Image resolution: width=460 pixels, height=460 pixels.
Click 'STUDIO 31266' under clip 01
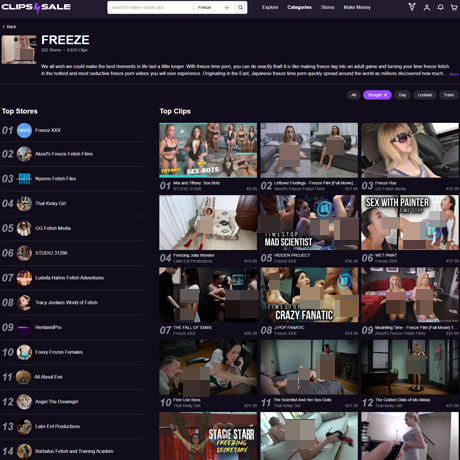[x=187, y=189]
